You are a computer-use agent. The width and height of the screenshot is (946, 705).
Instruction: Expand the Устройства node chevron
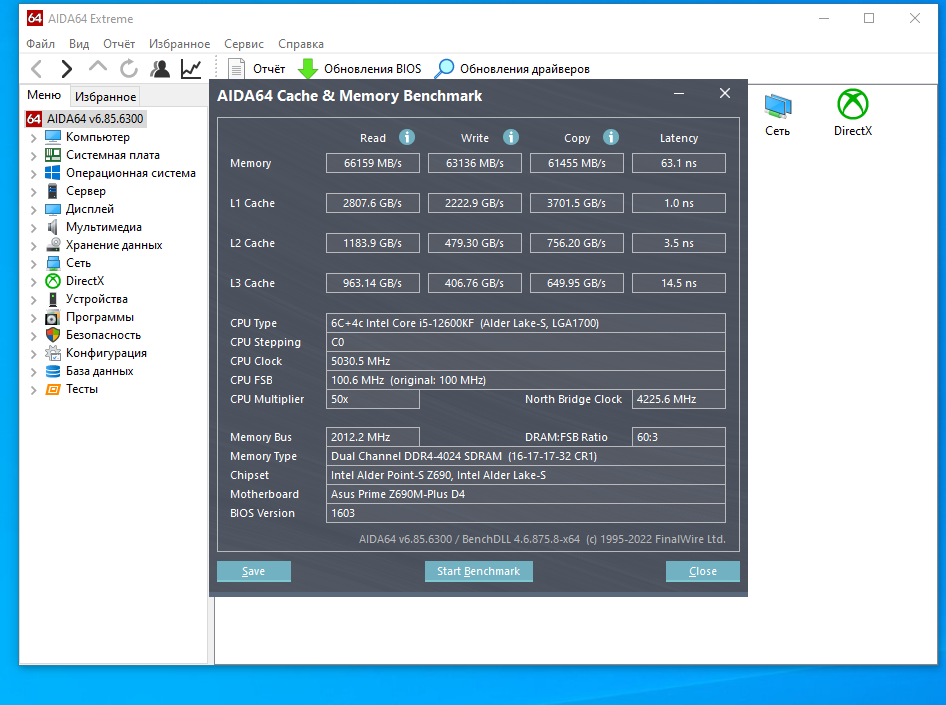pos(34,300)
